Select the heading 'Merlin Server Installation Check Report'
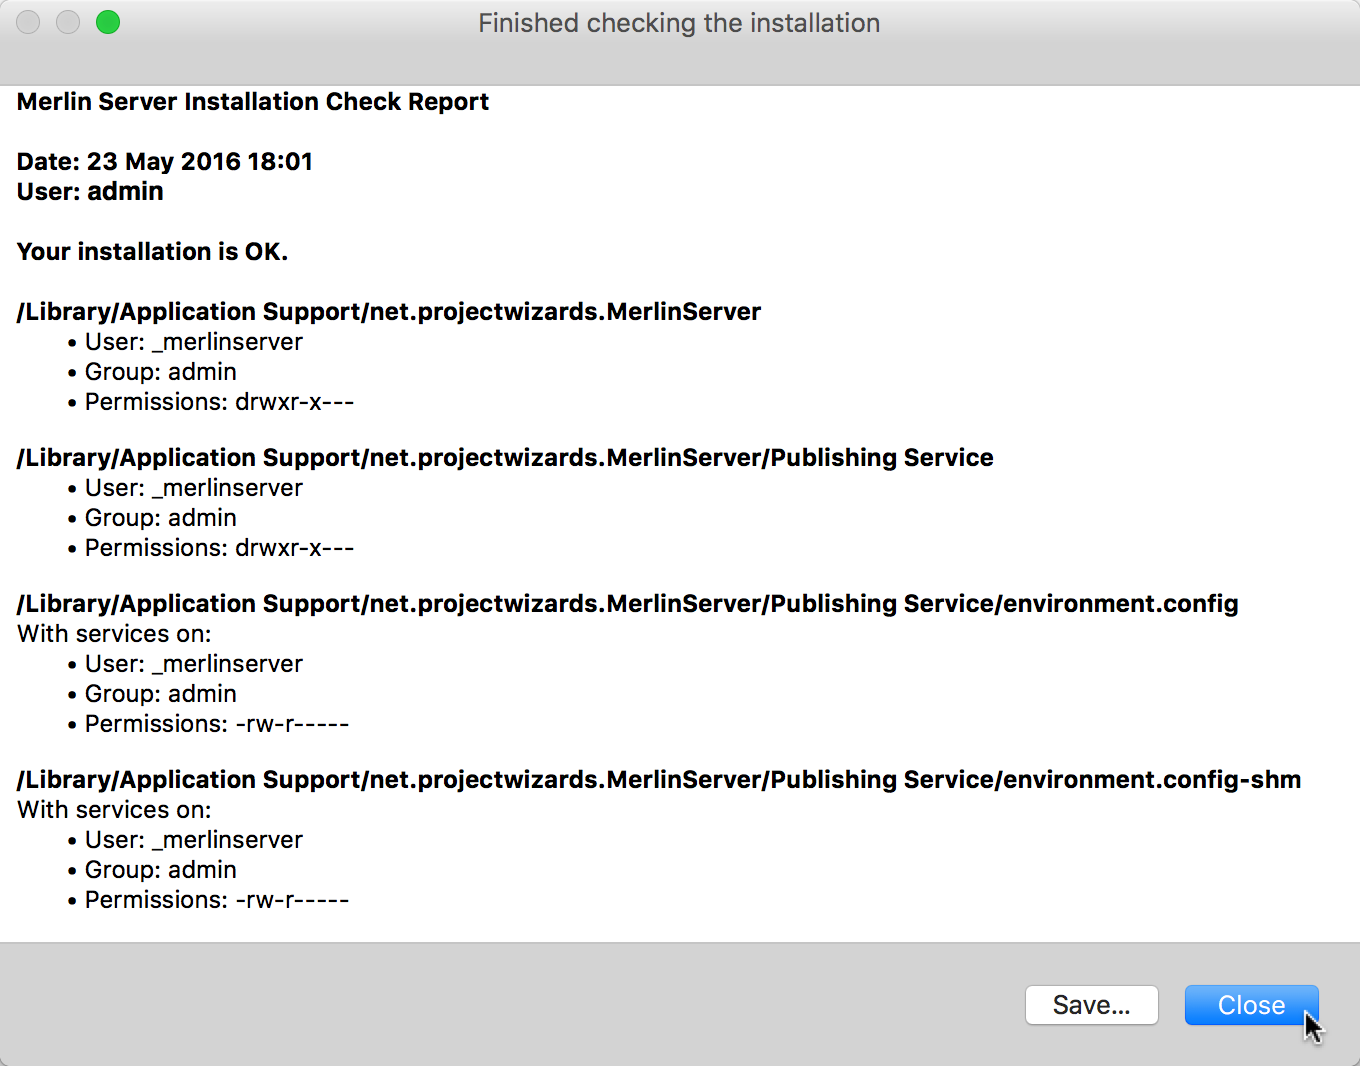The height and width of the screenshot is (1066, 1360). (253, 102)
